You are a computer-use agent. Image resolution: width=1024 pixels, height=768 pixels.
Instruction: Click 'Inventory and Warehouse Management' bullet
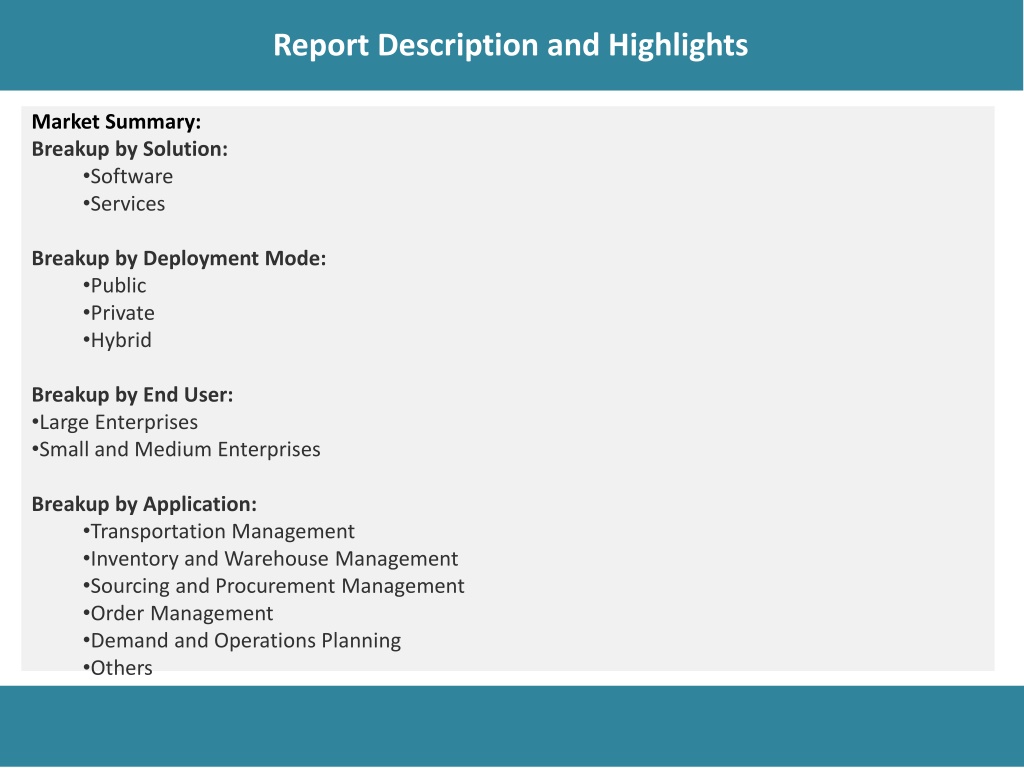tap(270, 559)
